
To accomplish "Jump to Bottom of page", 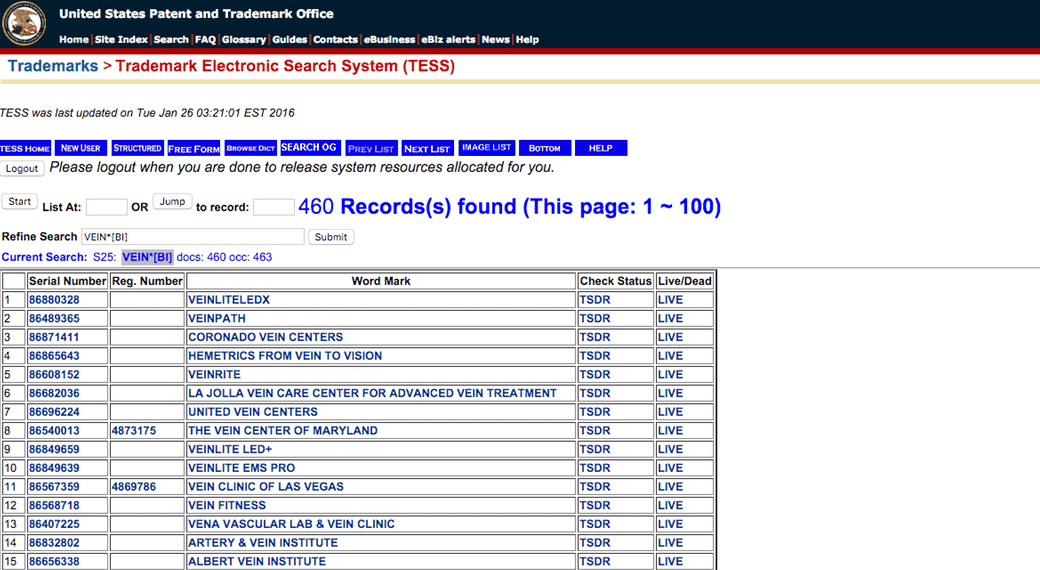I will click(x=545, y=148).
